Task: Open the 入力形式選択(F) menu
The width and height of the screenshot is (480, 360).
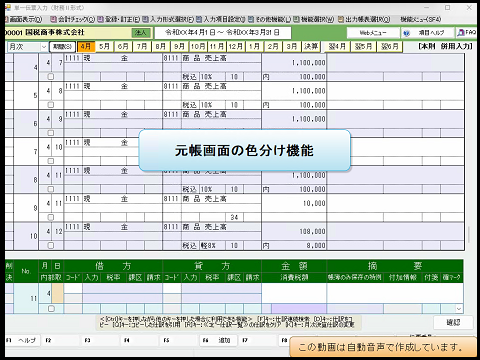Action: (x=168, y=19)
